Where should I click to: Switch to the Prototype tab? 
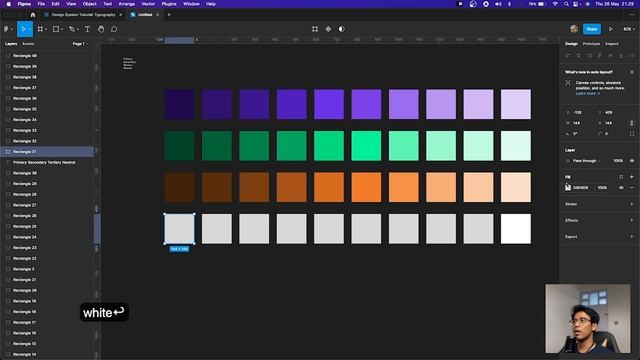(x=591, y=44)
